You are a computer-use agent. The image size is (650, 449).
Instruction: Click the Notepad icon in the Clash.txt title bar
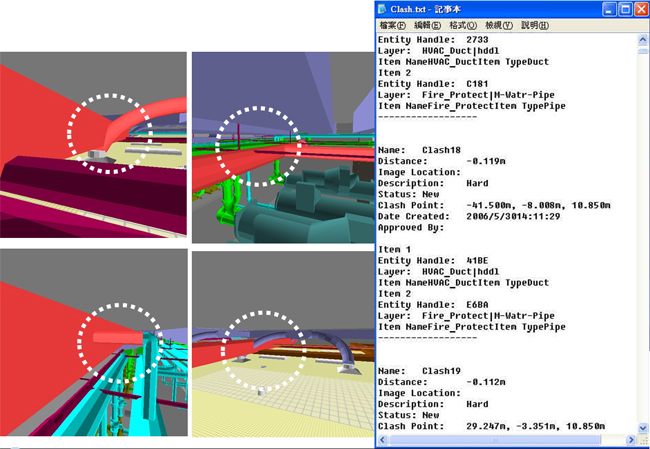(x=382, y=9)
